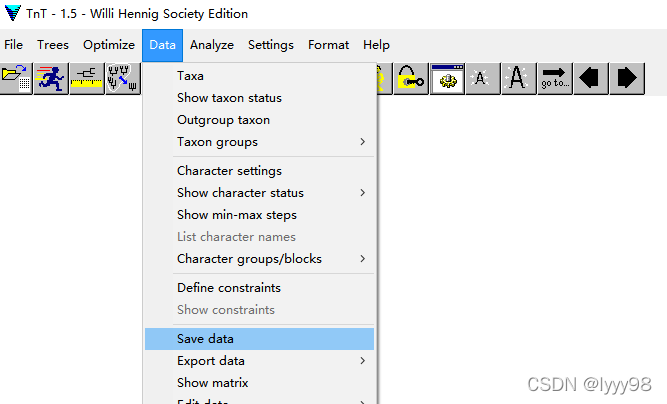Open the Optimize menu
667x404 pixels.
(x=109, y=45)
